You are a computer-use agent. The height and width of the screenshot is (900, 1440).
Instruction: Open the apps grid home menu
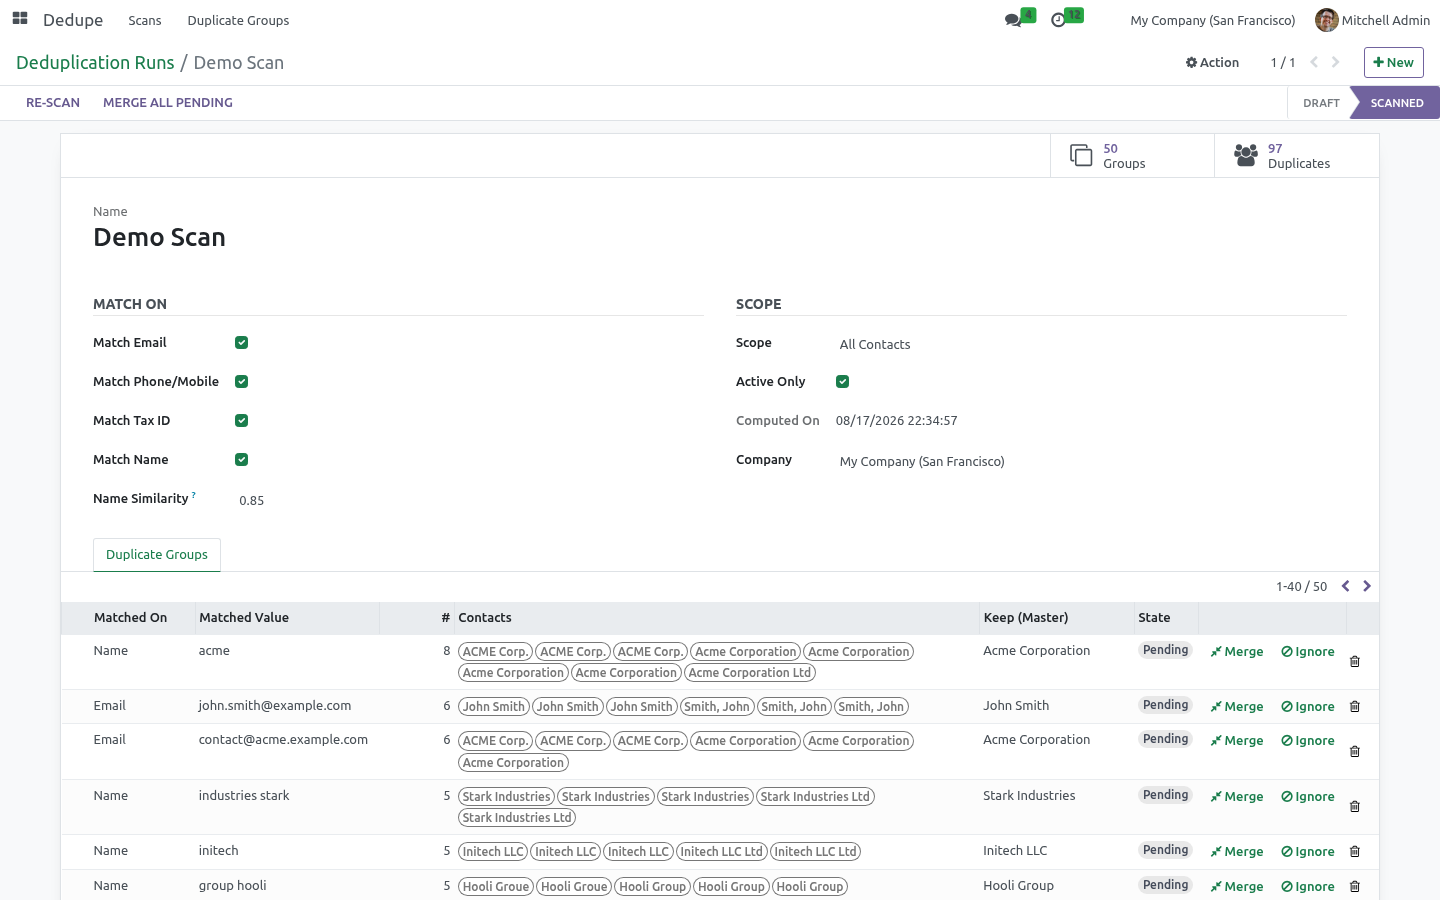pyautogui.click(x=20, y=19)
